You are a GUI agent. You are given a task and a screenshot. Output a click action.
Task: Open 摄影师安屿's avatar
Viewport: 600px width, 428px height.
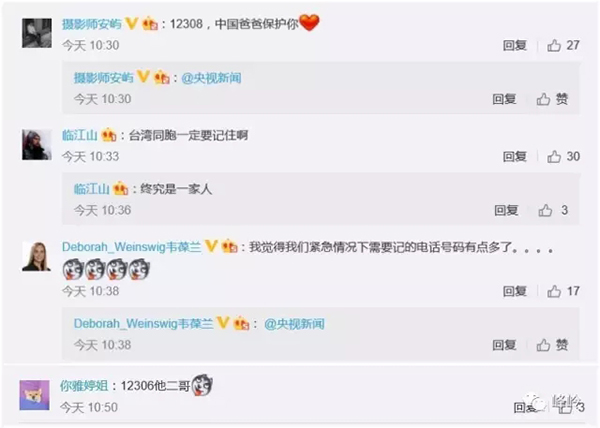point(37,33)
